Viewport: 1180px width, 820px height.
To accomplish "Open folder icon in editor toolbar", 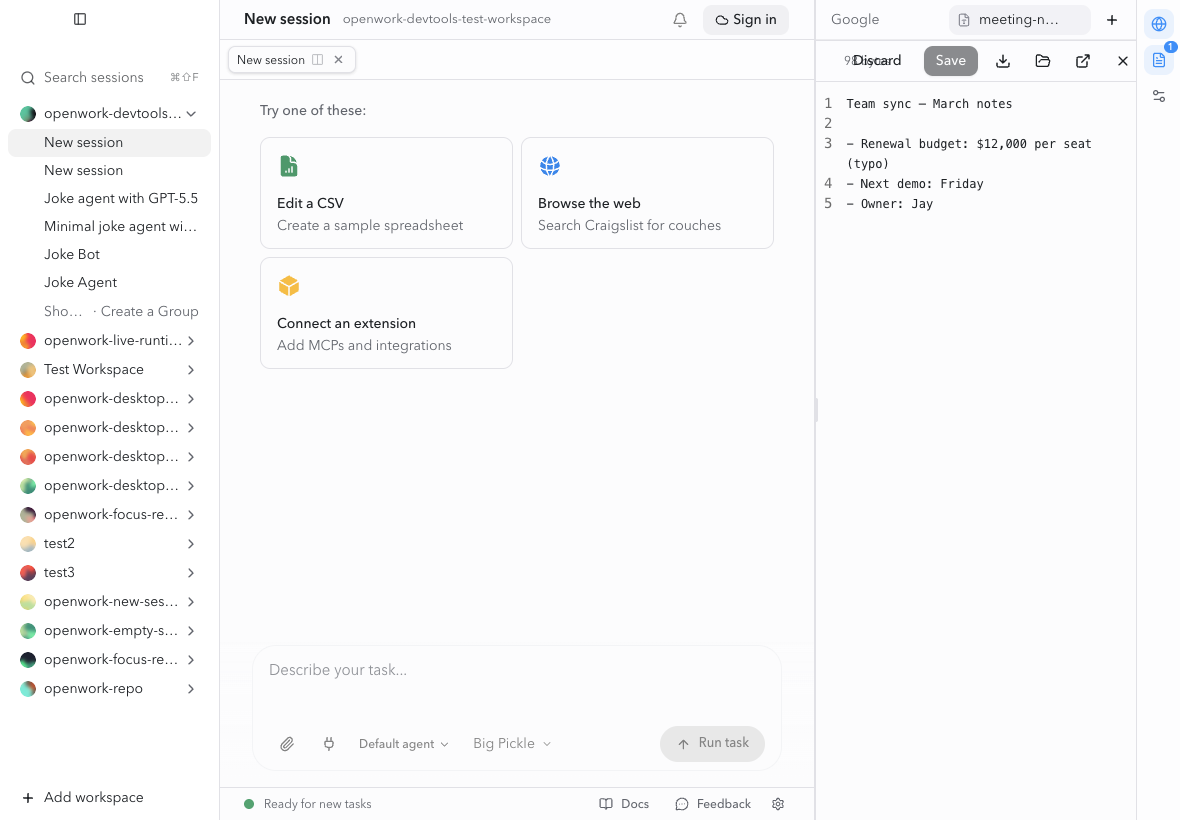I will point(1042,61).
